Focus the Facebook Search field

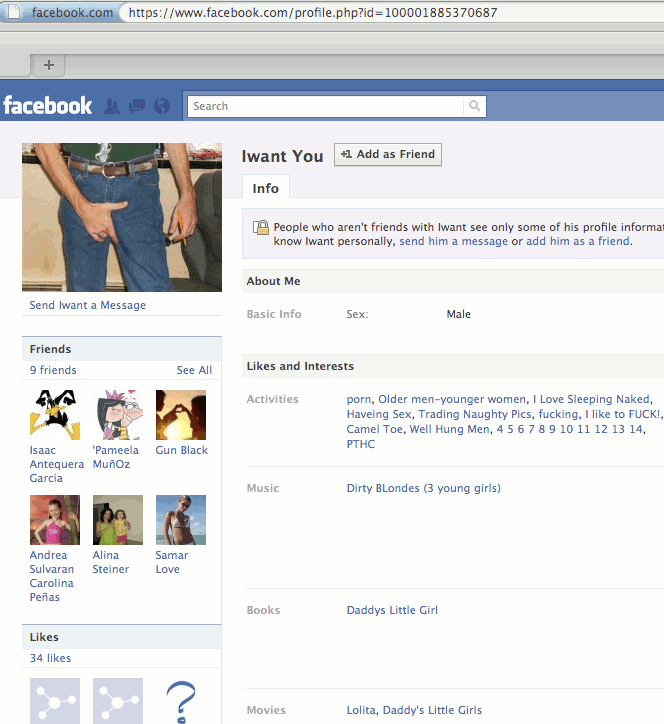point(325,106)
